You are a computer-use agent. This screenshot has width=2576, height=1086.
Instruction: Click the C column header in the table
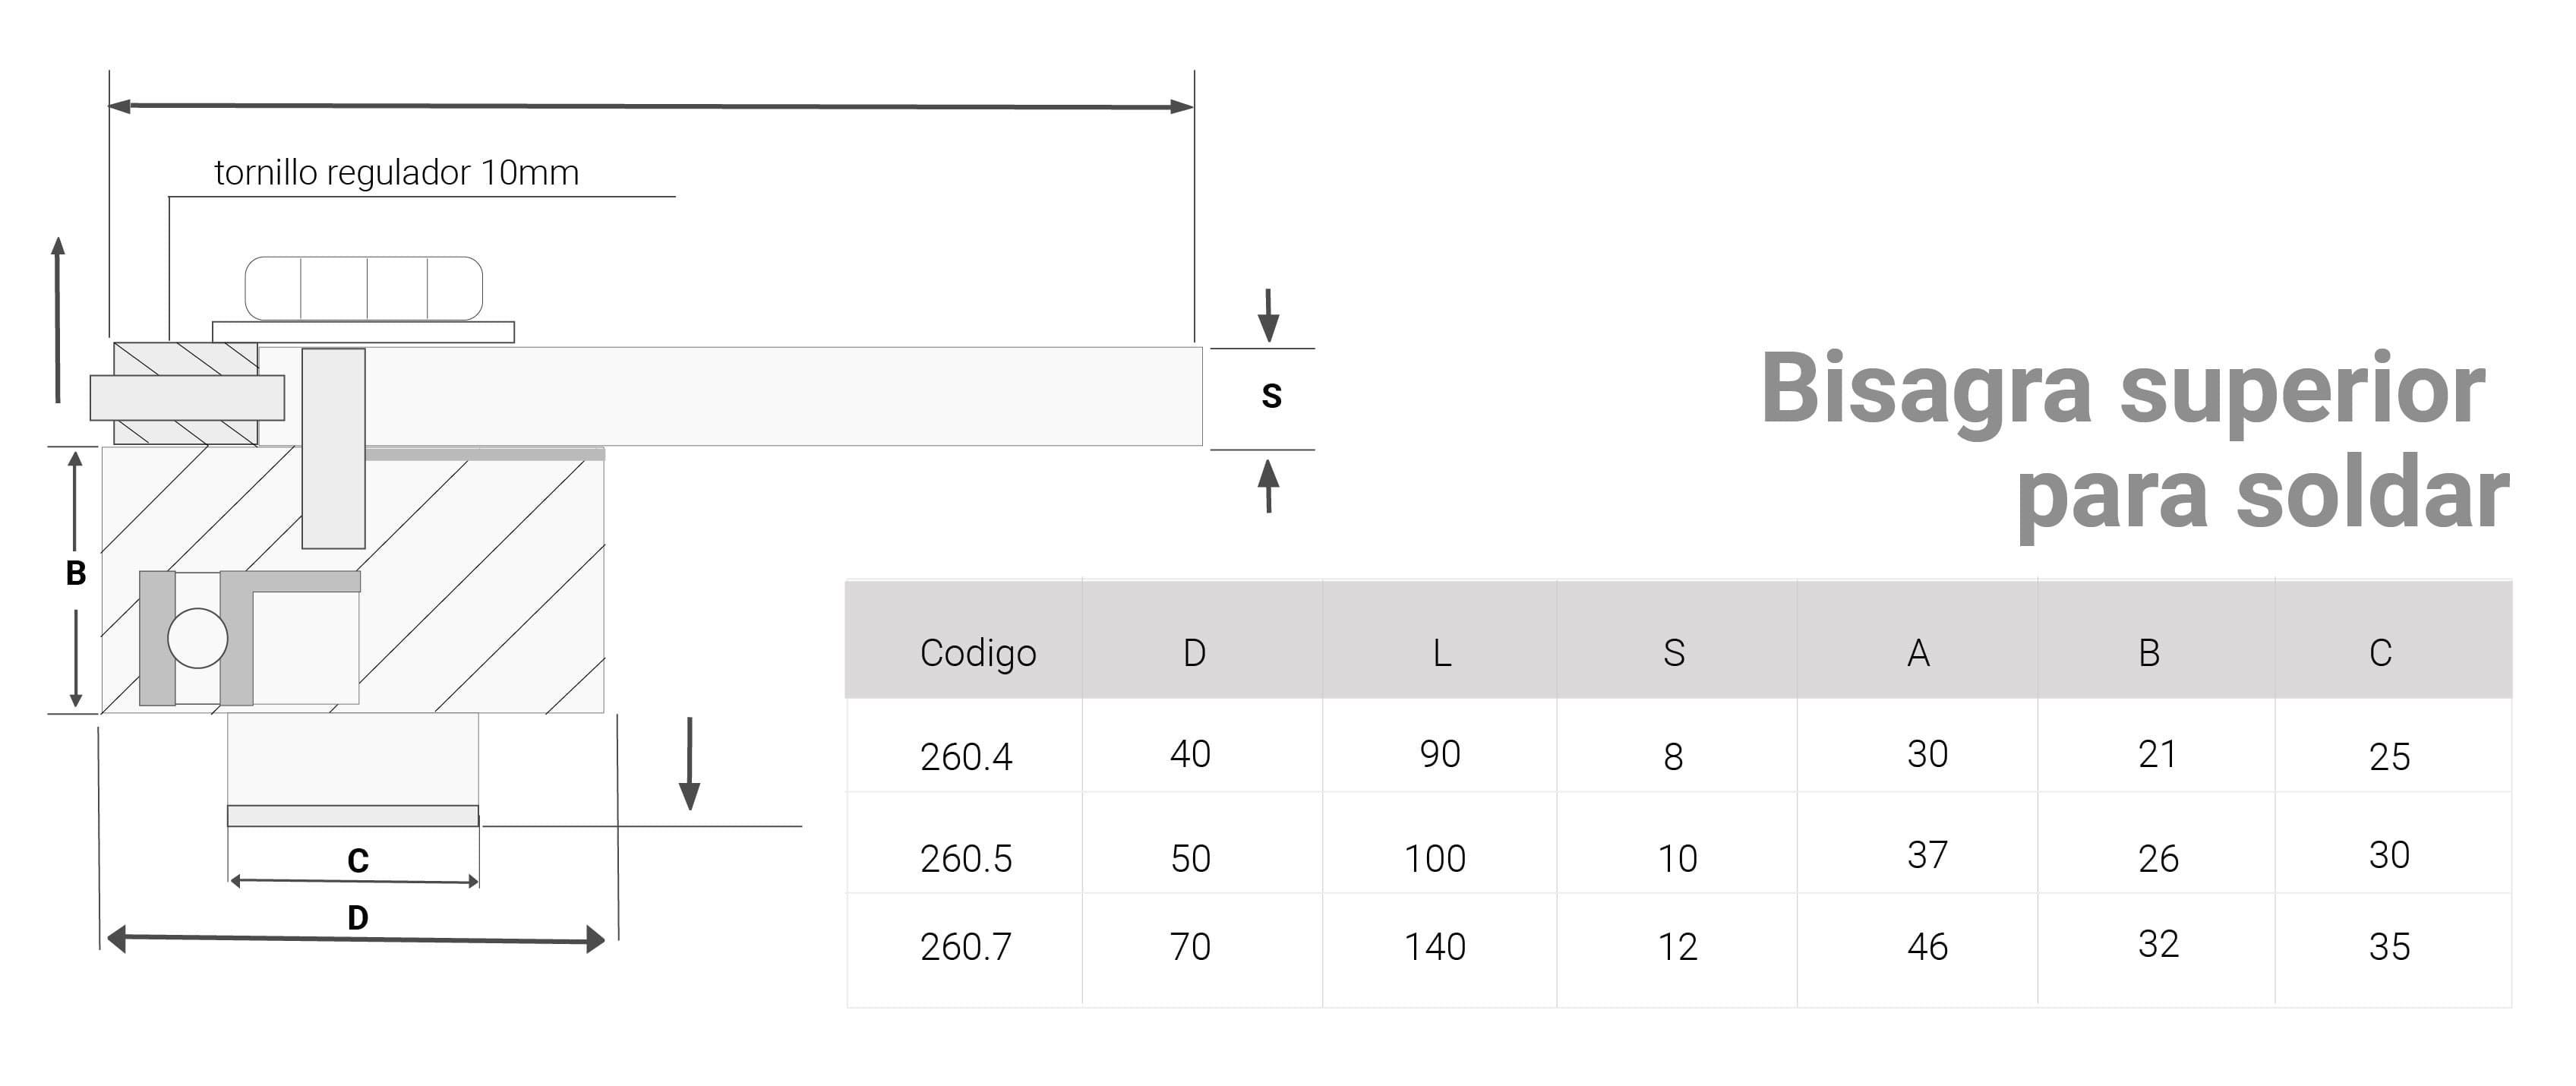click(2380, 653)
